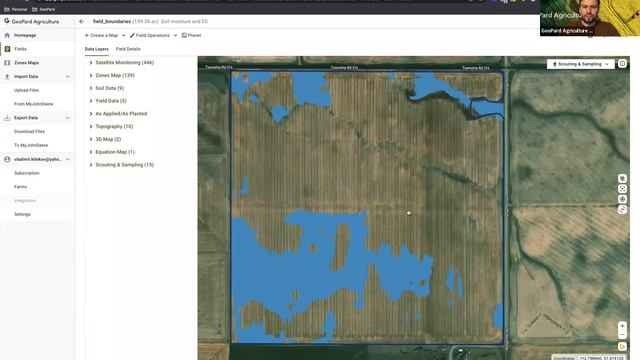Click the plus icon of Create a Map
The image size is (640, 360).
(87, 36)
